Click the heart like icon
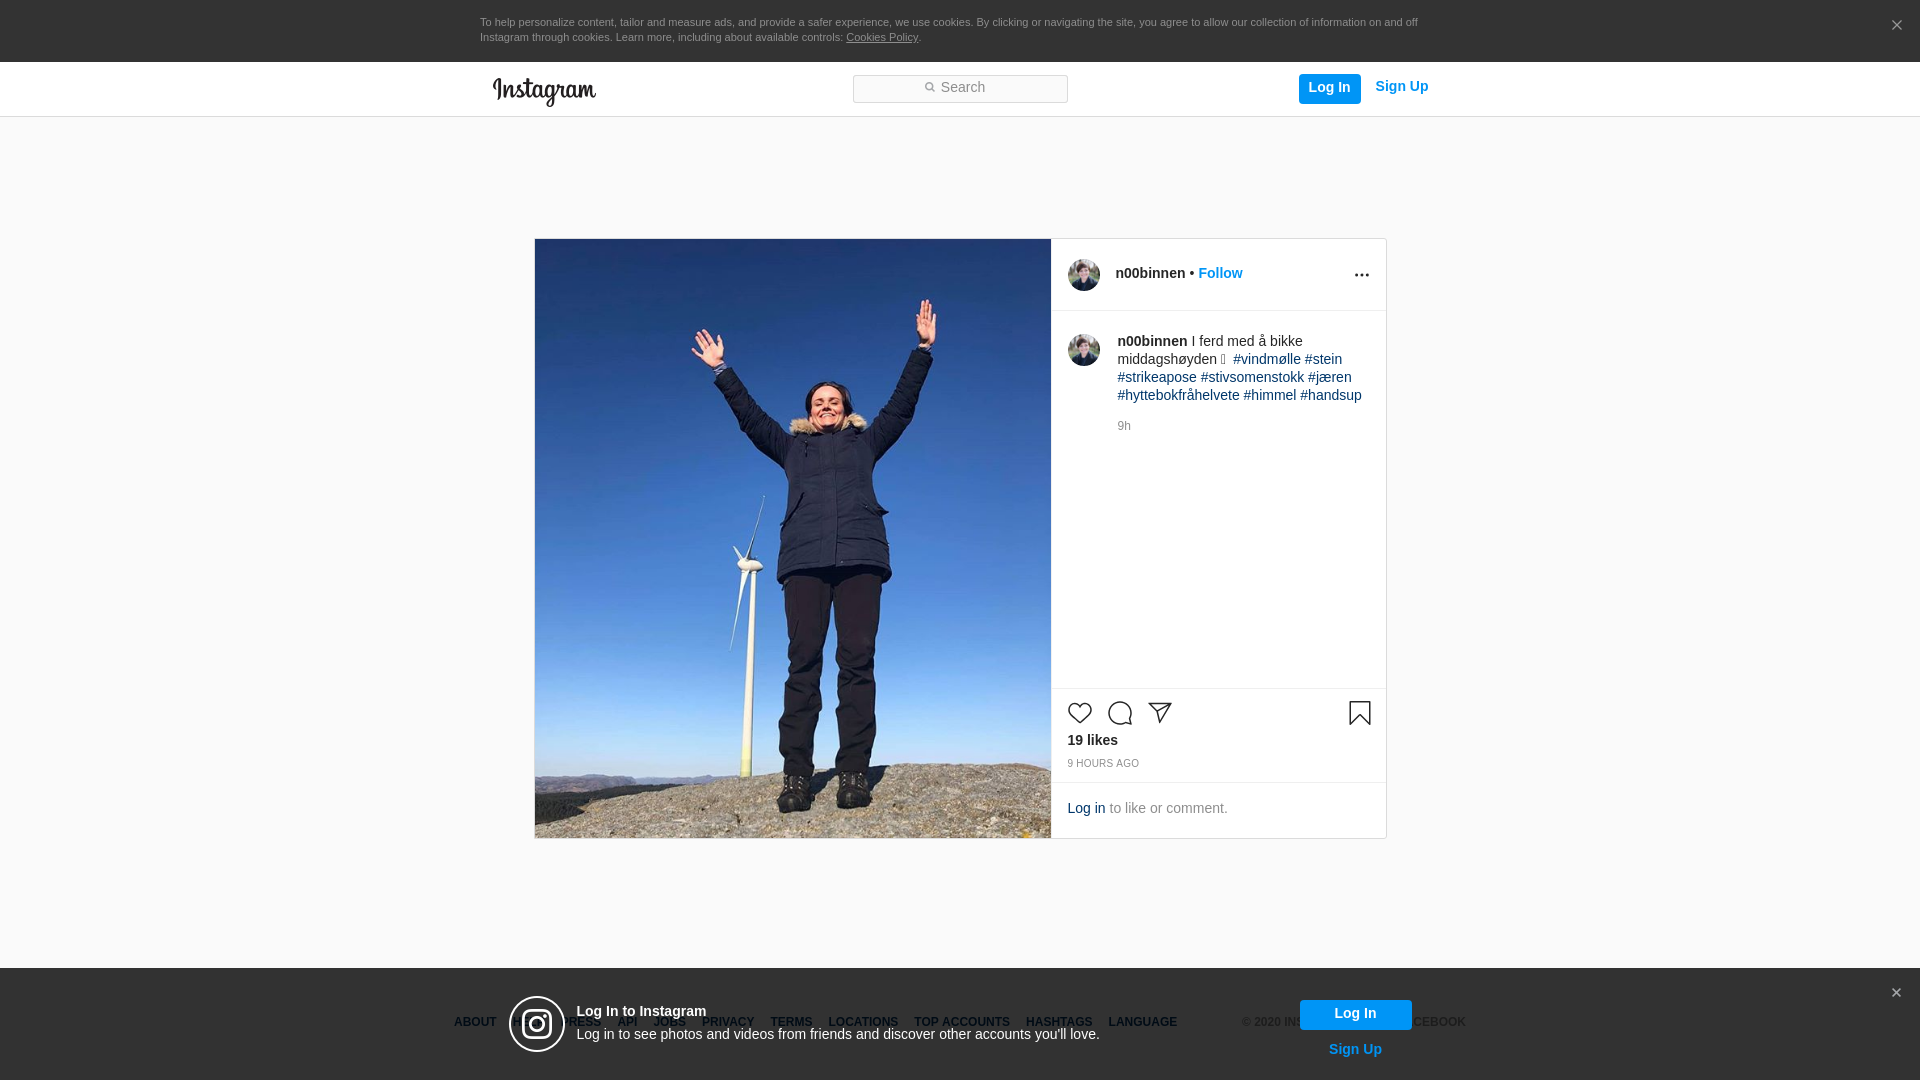Viewport: 1920px width, 1080px height. coord(1079,713)
